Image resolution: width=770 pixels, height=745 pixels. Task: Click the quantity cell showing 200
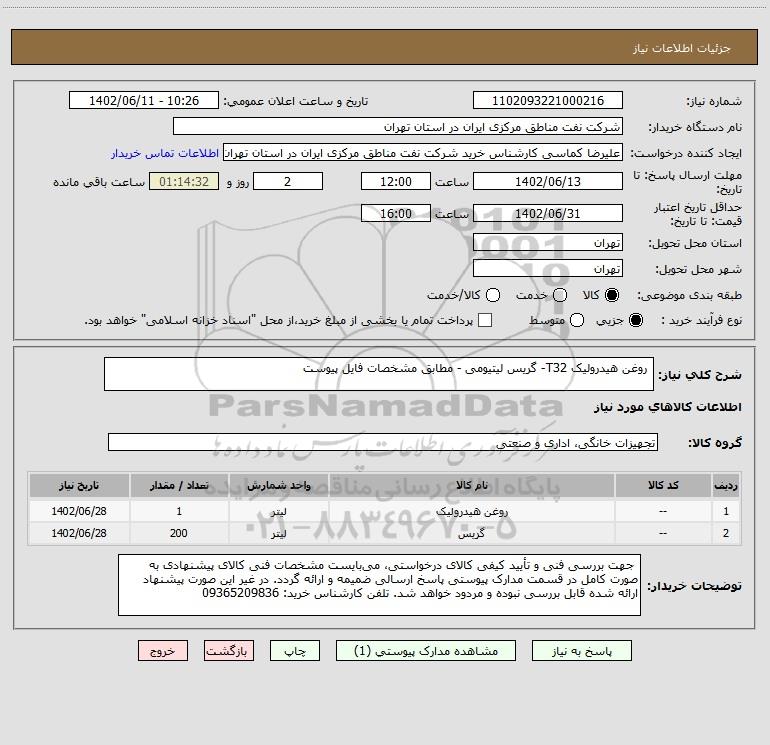(179, 533)
